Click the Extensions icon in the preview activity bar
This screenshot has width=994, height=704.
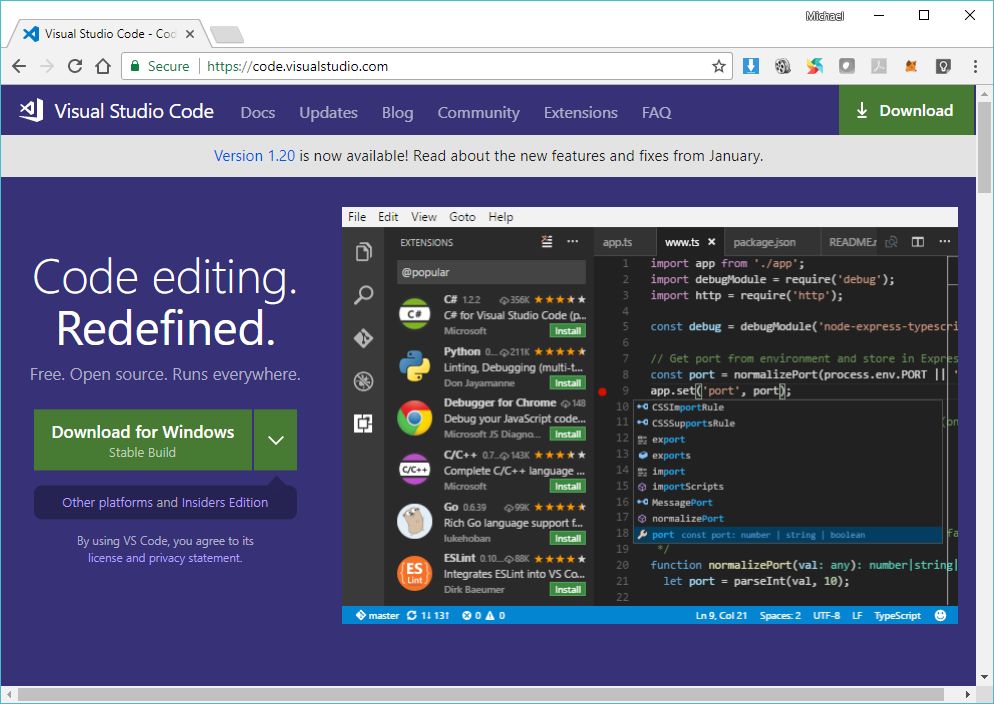click(x=363, y=423)
